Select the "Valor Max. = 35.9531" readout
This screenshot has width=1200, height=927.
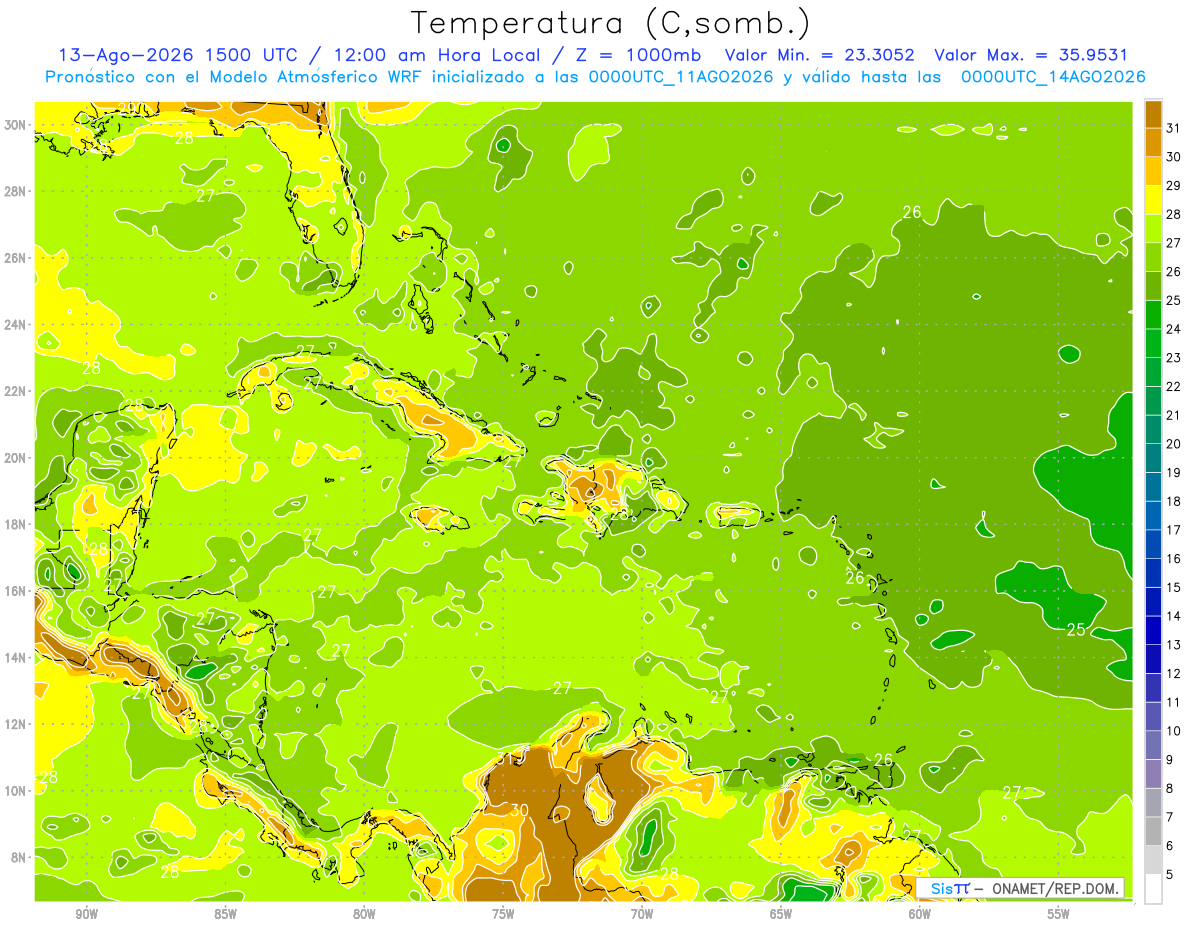(1031, 55)
